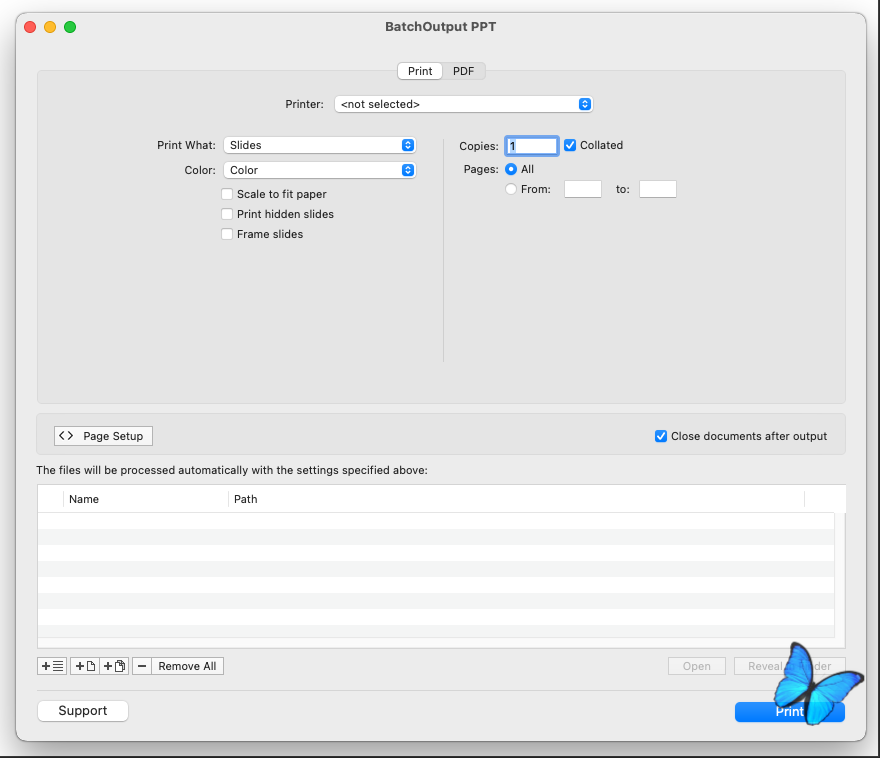Viewport: 880px width, 758px height.
Task: Click the Reveal in Finder button
Action: (789, 666)
